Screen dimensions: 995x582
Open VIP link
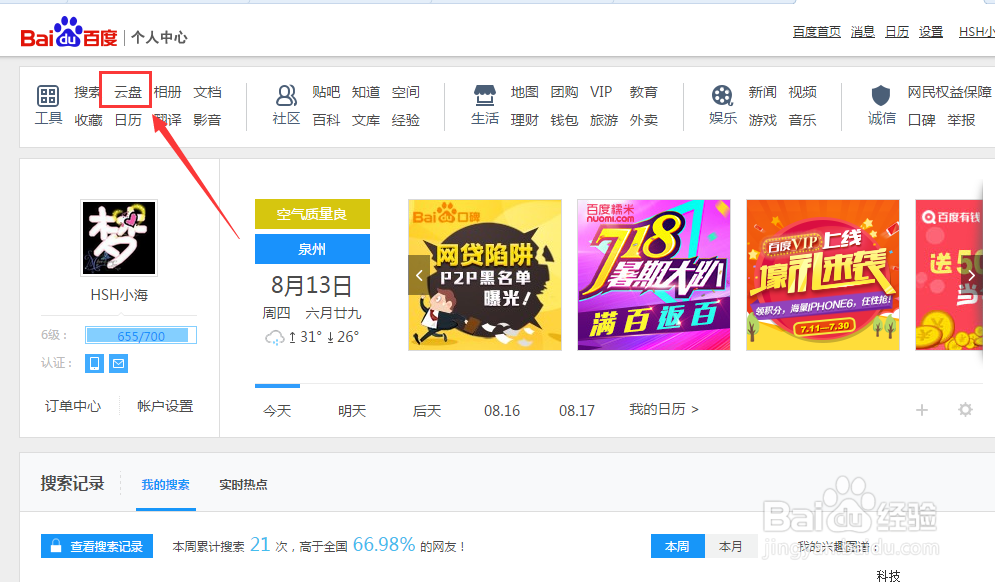click(601, 92)
